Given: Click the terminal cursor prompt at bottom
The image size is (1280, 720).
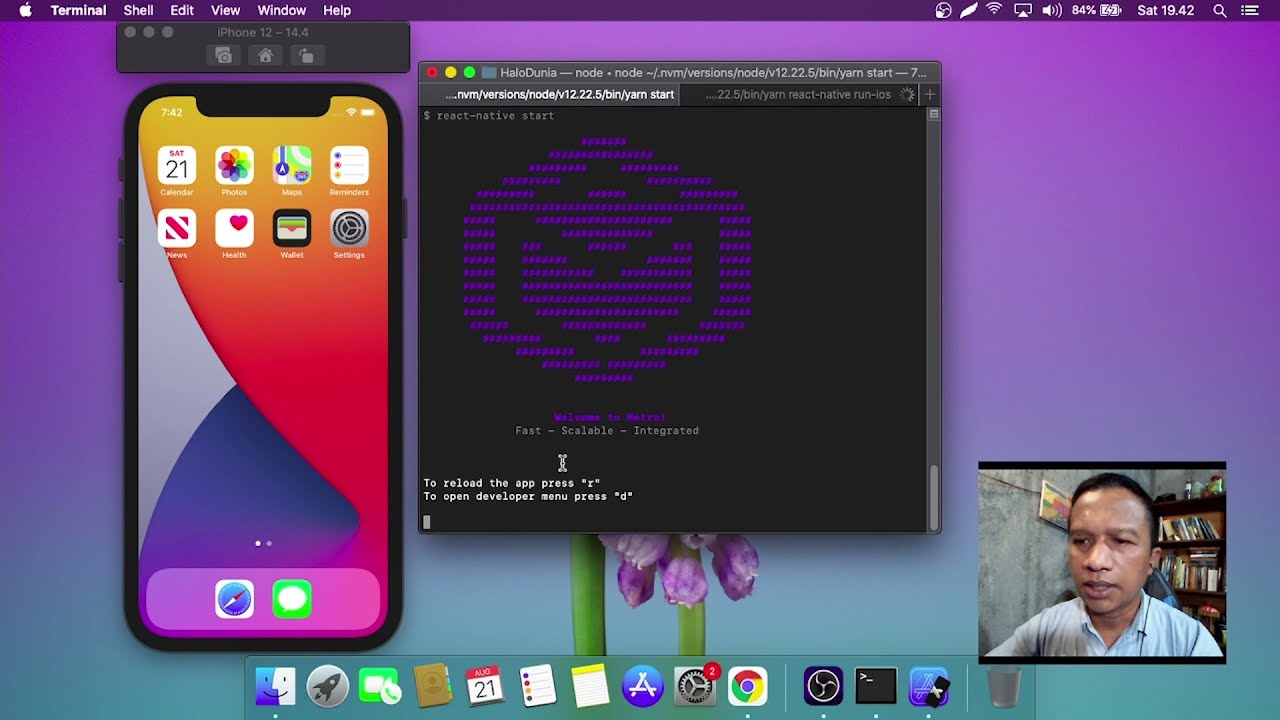Looking at the screenshot, I should [427, 521].
